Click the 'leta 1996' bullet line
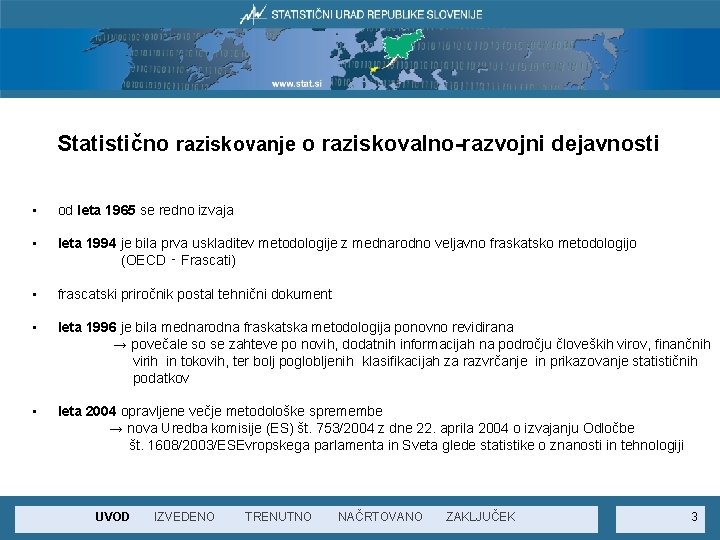This screenshot has height=540, width=720. pyautogui.click(x=286, y=327)
